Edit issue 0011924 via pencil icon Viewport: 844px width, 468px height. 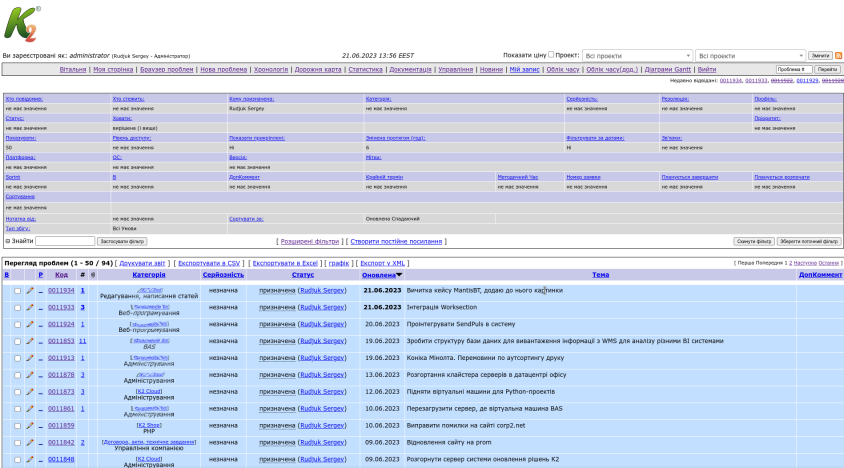pos(30,325)
